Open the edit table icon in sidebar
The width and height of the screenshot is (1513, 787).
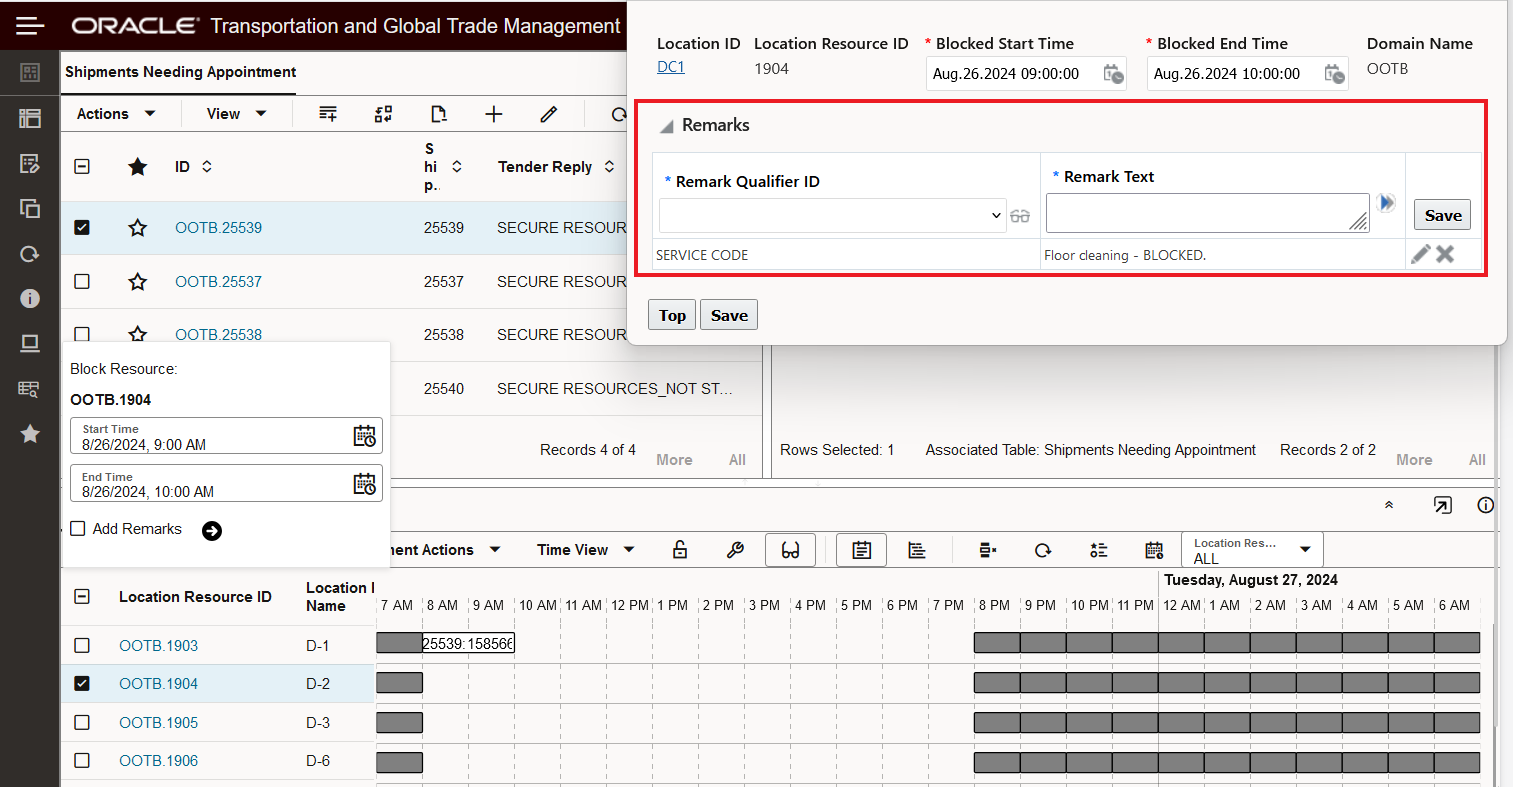click(30, 163)
